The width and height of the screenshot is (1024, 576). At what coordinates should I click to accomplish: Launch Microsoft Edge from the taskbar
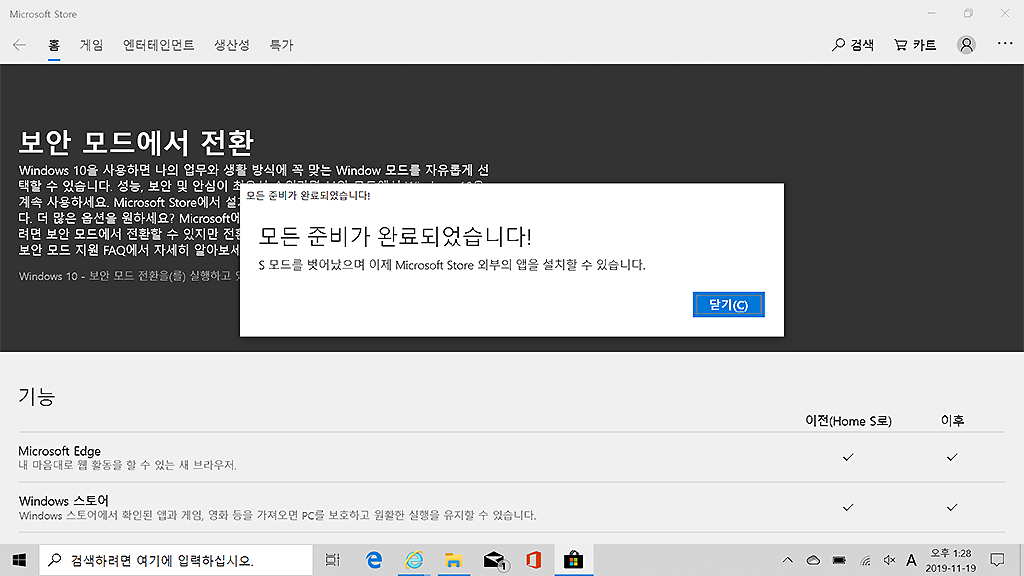375,559
